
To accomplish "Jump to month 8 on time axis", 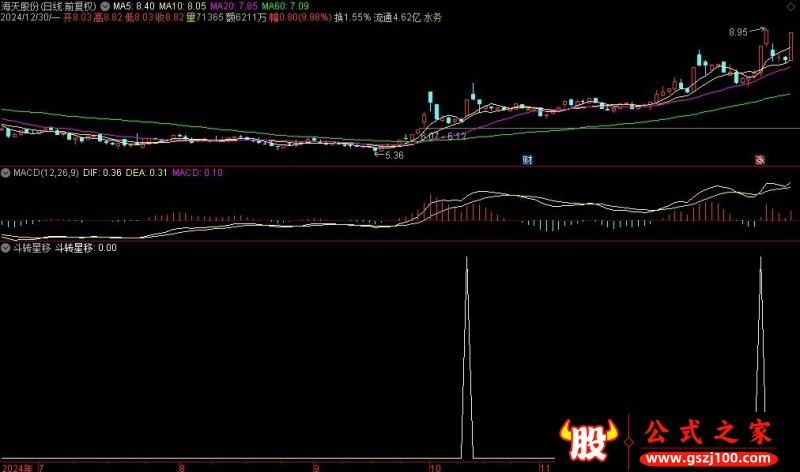I will (181, 467).
